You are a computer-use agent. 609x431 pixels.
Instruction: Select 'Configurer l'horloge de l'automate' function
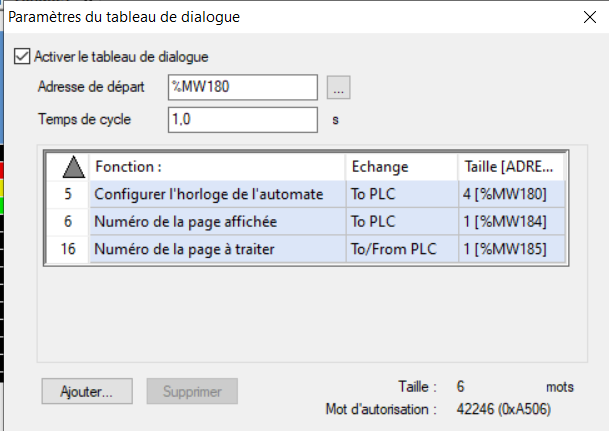[216, 193]
